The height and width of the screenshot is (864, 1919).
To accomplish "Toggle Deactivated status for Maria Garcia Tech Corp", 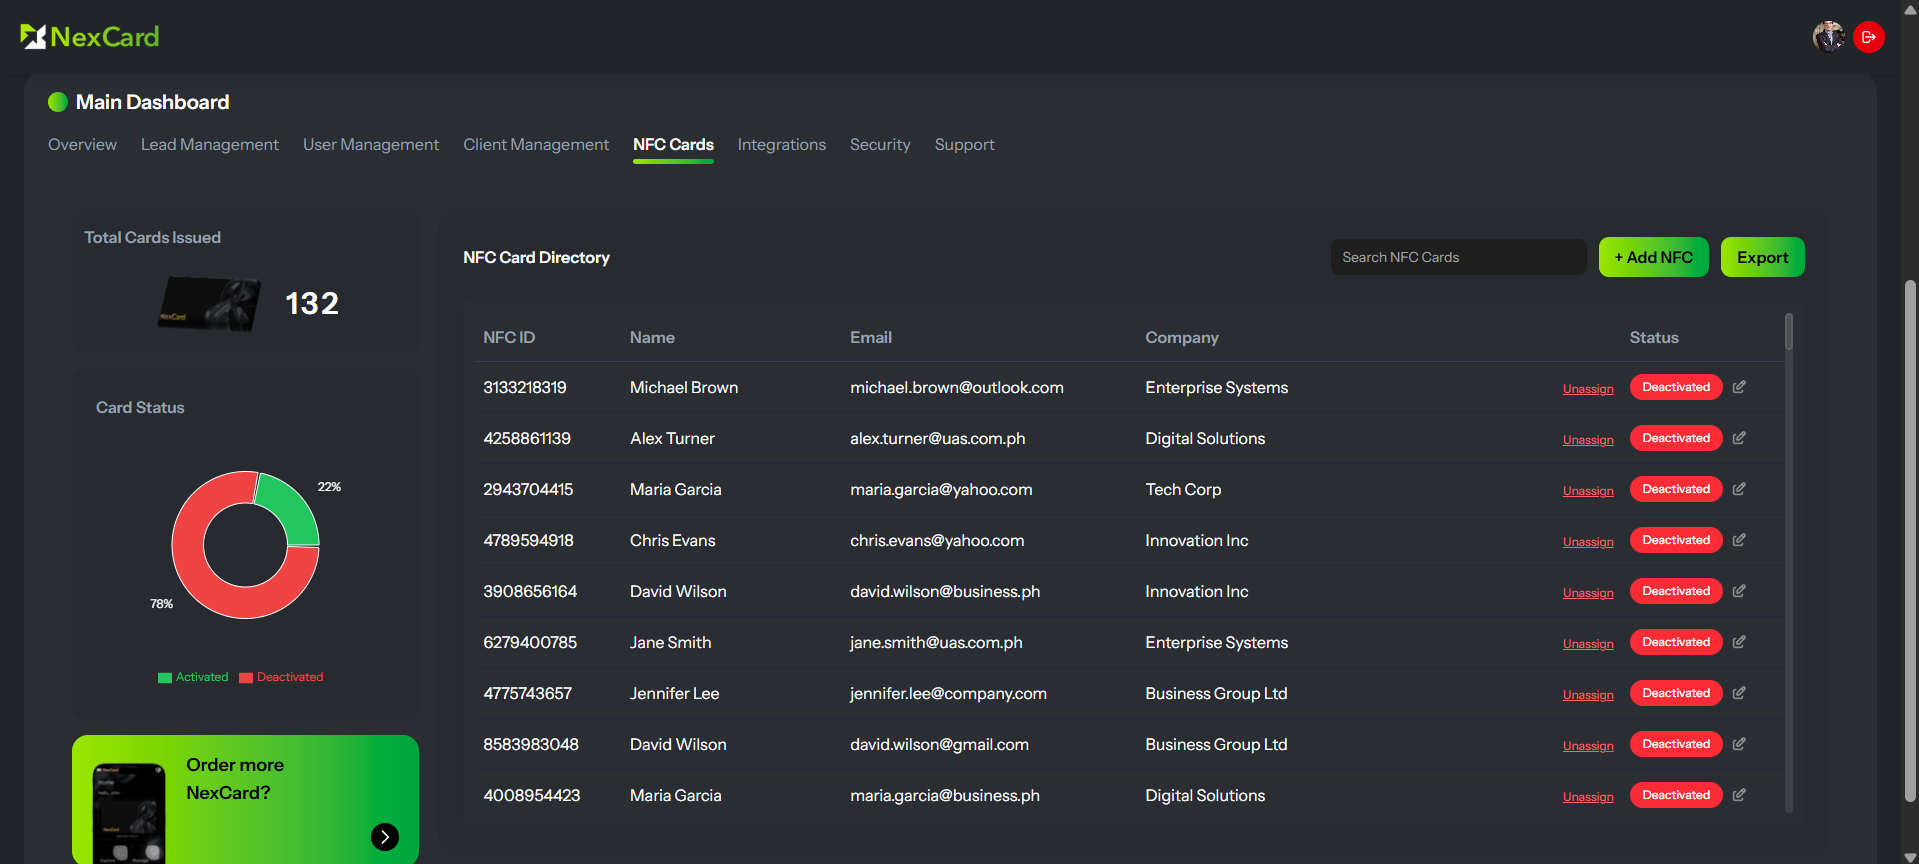I will [x=1675, y=489].
